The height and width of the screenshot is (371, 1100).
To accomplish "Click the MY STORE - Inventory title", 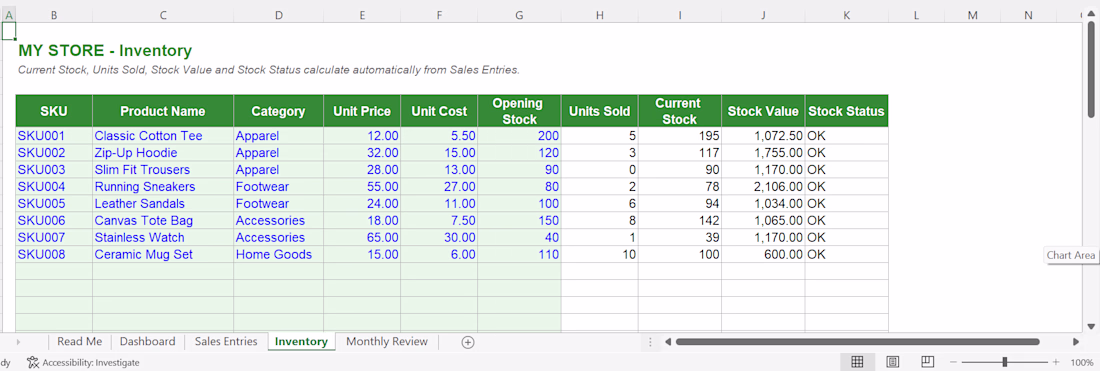I will point(105,50).
